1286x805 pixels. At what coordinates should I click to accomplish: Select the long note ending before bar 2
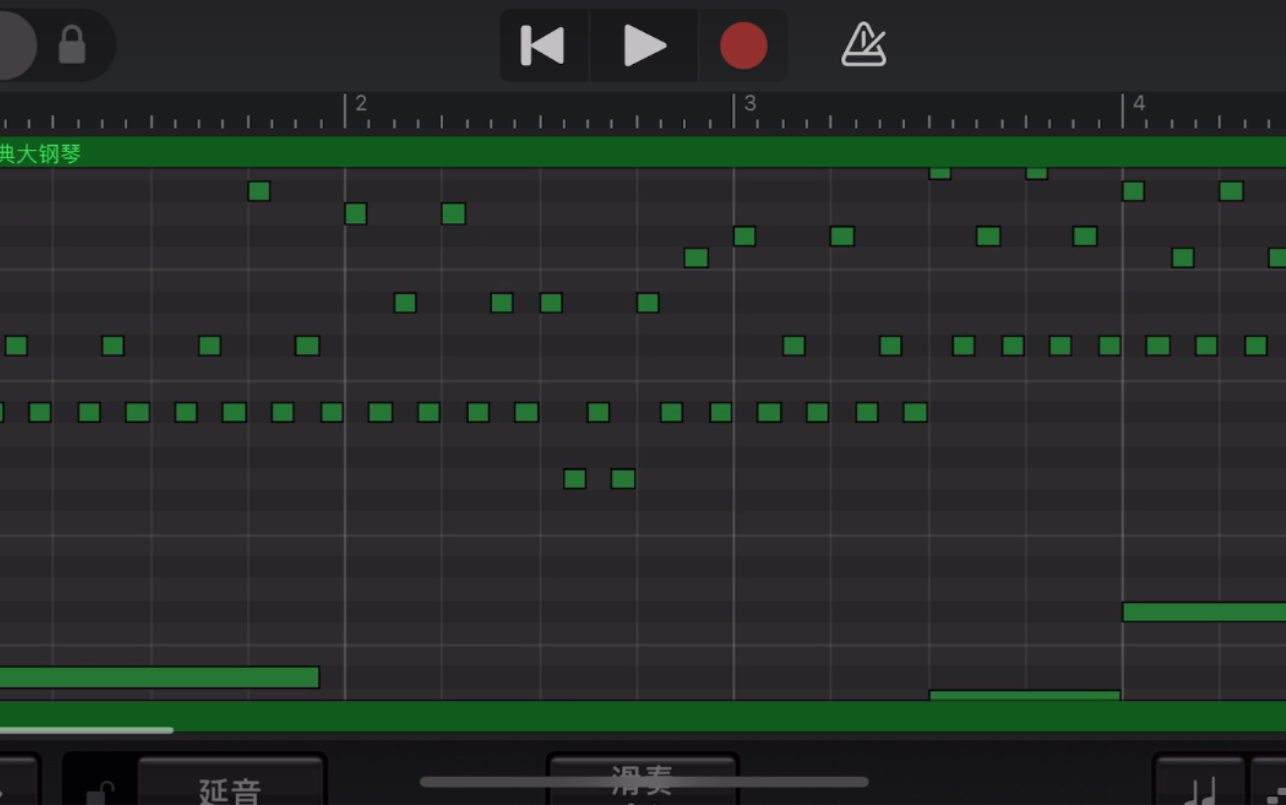coord(158,677)
